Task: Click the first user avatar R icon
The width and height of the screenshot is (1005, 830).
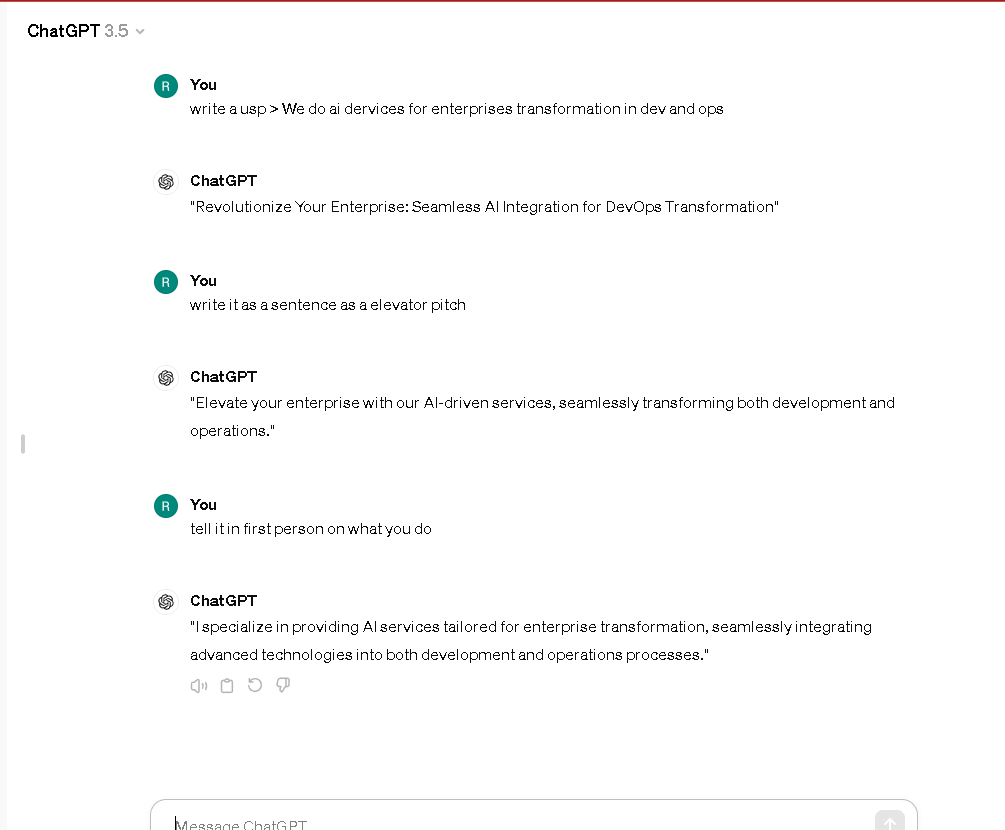Action: pos(166,86)
